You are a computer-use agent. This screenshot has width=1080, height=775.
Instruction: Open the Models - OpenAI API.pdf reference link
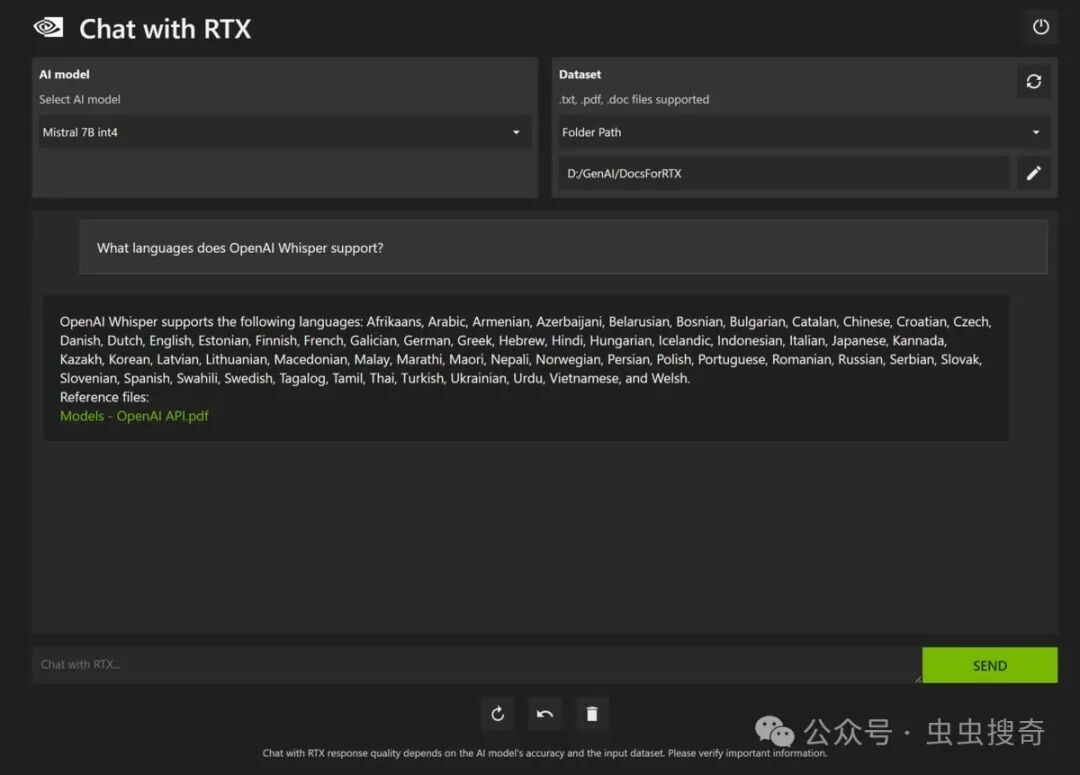point(134,415)
